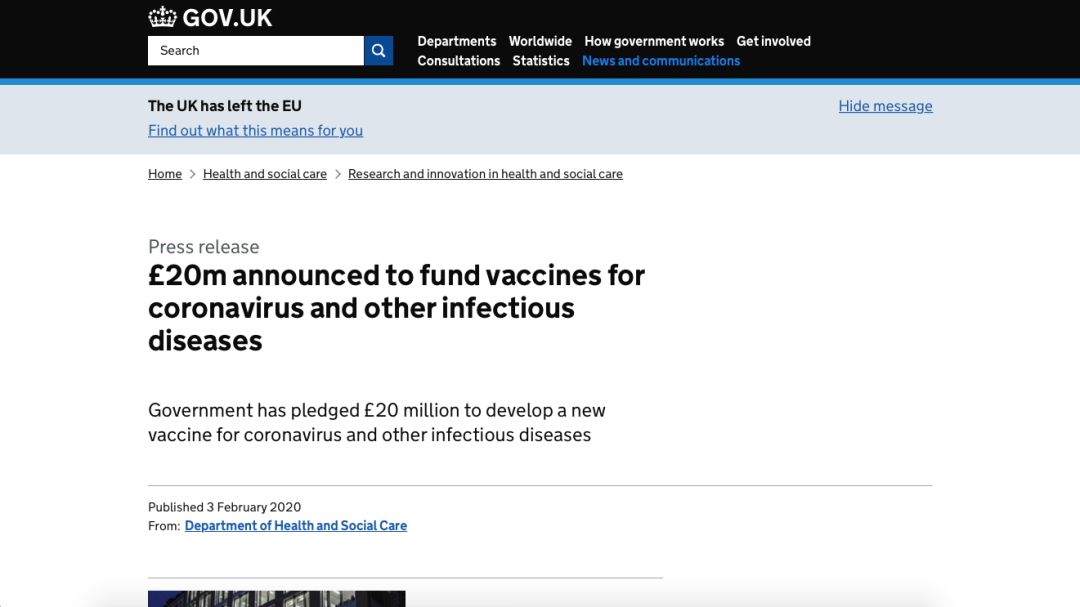Select News and communications tab
Image resolution: width=1080 pixels, height=607 pixels.
661,61
